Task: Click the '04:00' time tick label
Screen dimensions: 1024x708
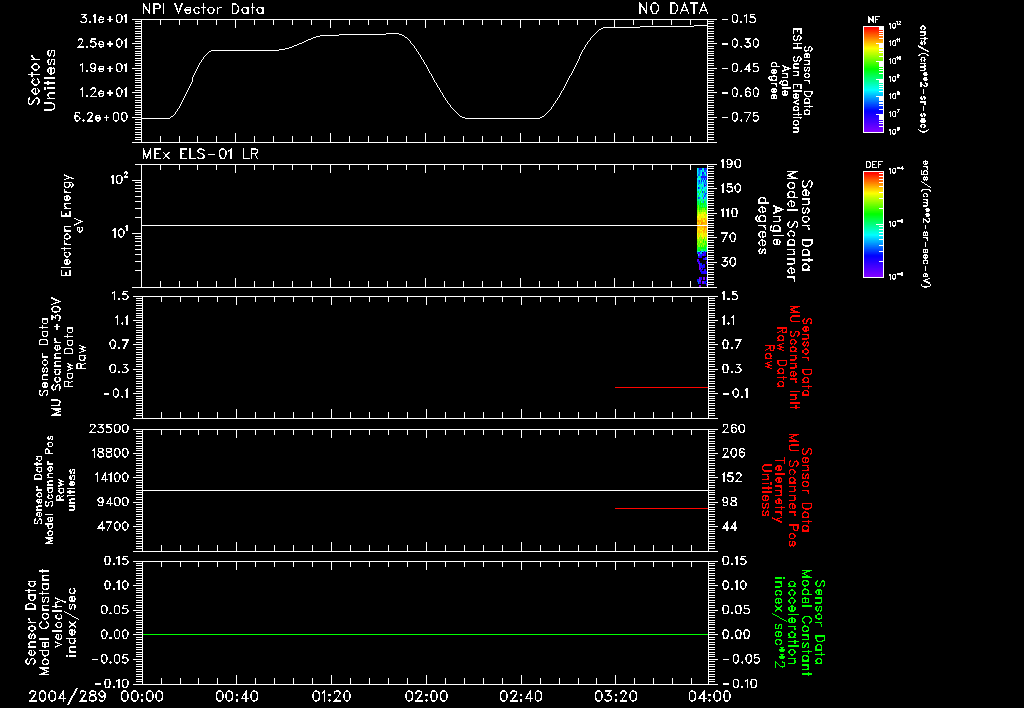Action: pyautogui.click(x=710, y=696)
